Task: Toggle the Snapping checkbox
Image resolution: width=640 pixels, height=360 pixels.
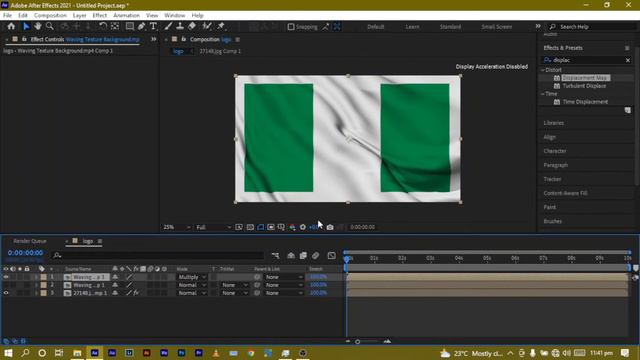Action: click(291, 27)
